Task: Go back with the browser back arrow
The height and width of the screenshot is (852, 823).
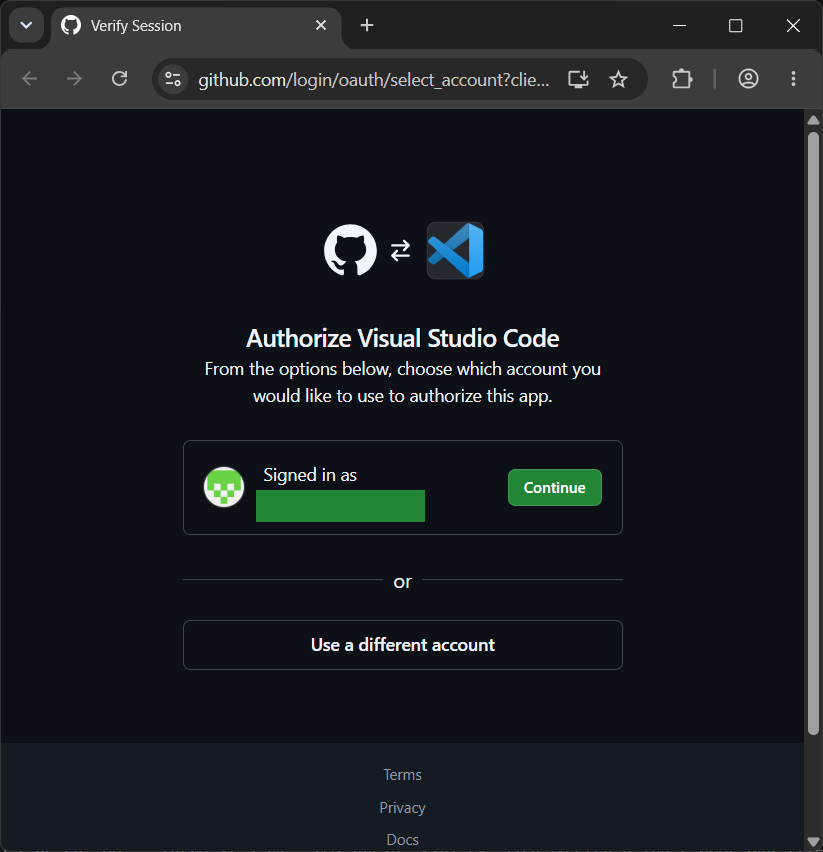Action: (30, 79)
